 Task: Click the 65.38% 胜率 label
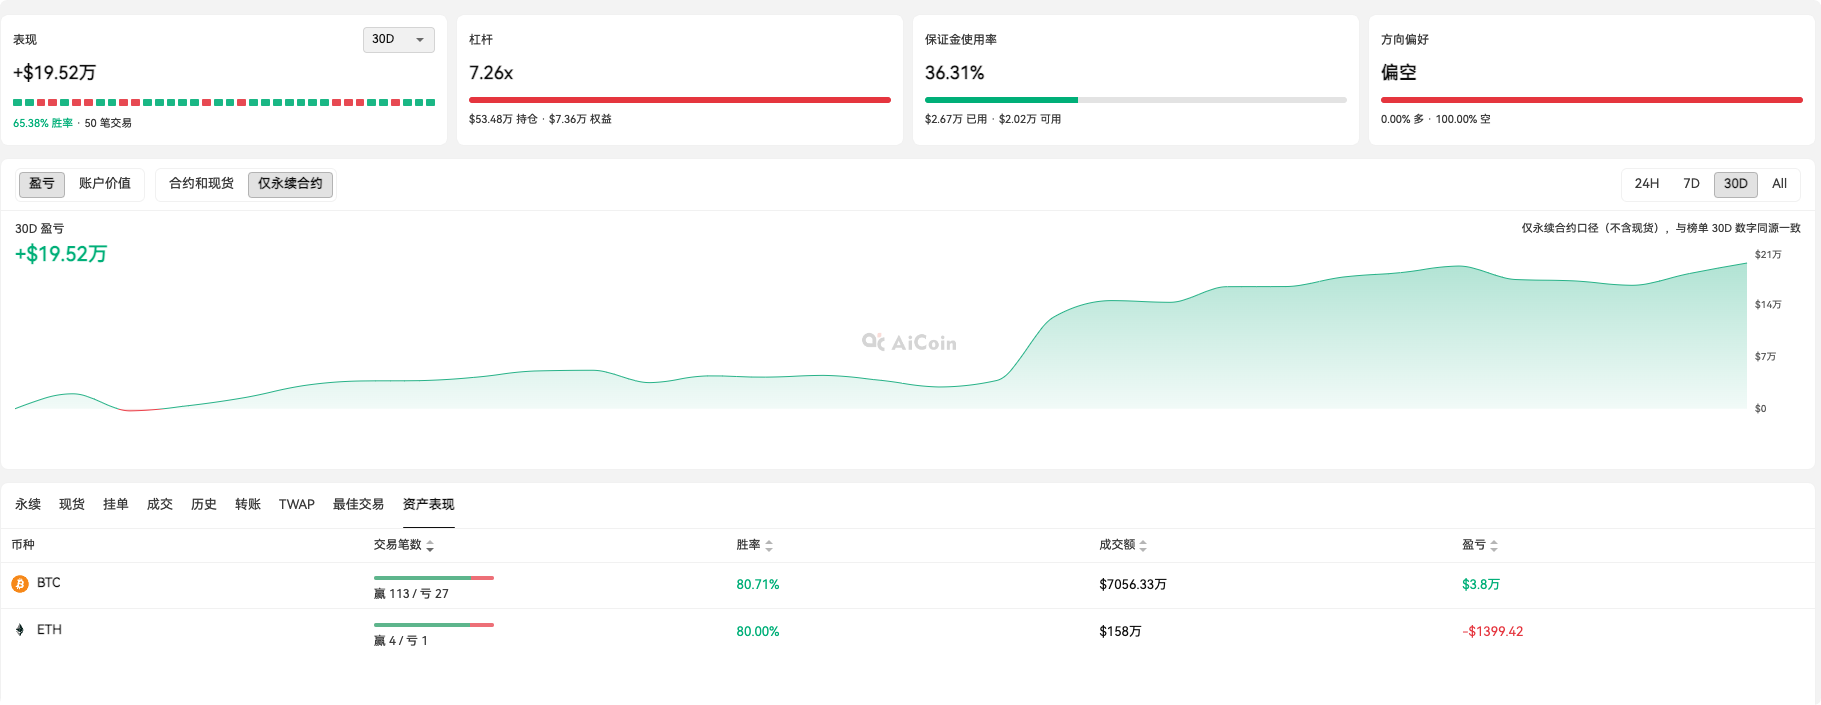[x=43, y=123]
